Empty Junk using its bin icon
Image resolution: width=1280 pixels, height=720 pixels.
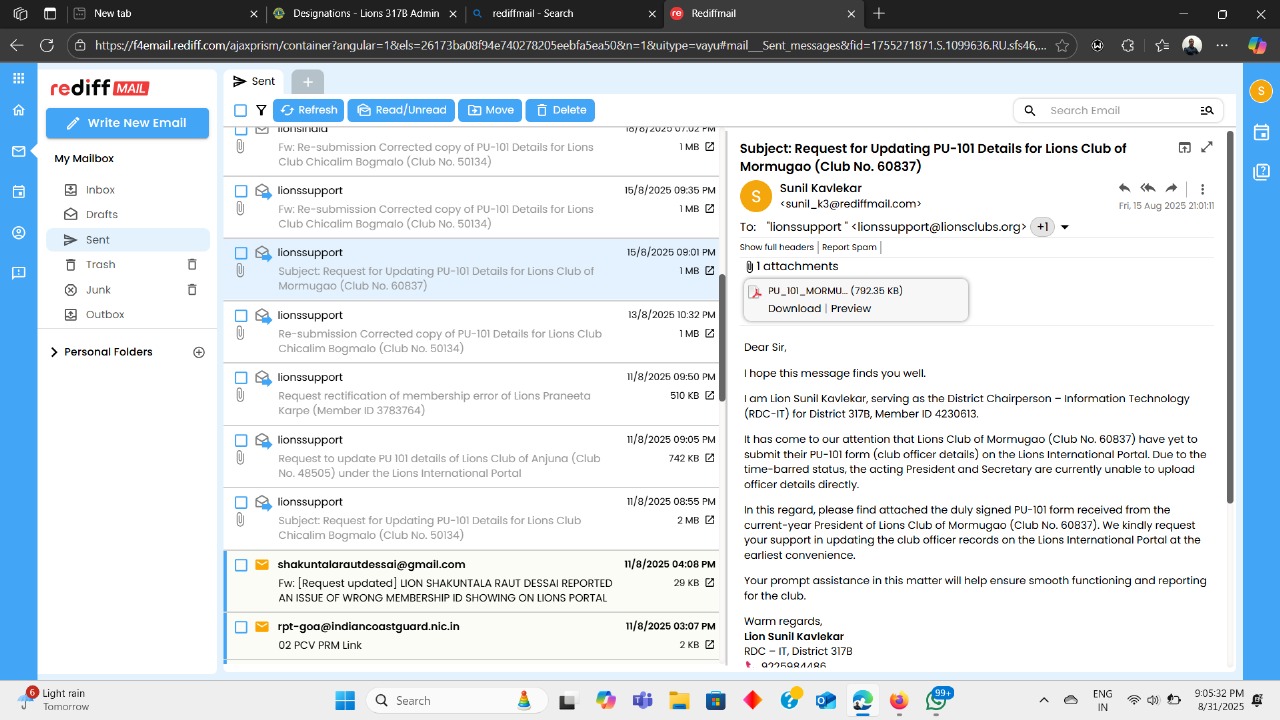192,290
